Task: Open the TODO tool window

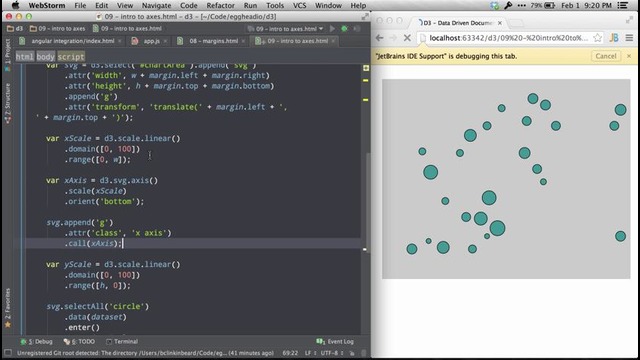Action: (79, 342)
